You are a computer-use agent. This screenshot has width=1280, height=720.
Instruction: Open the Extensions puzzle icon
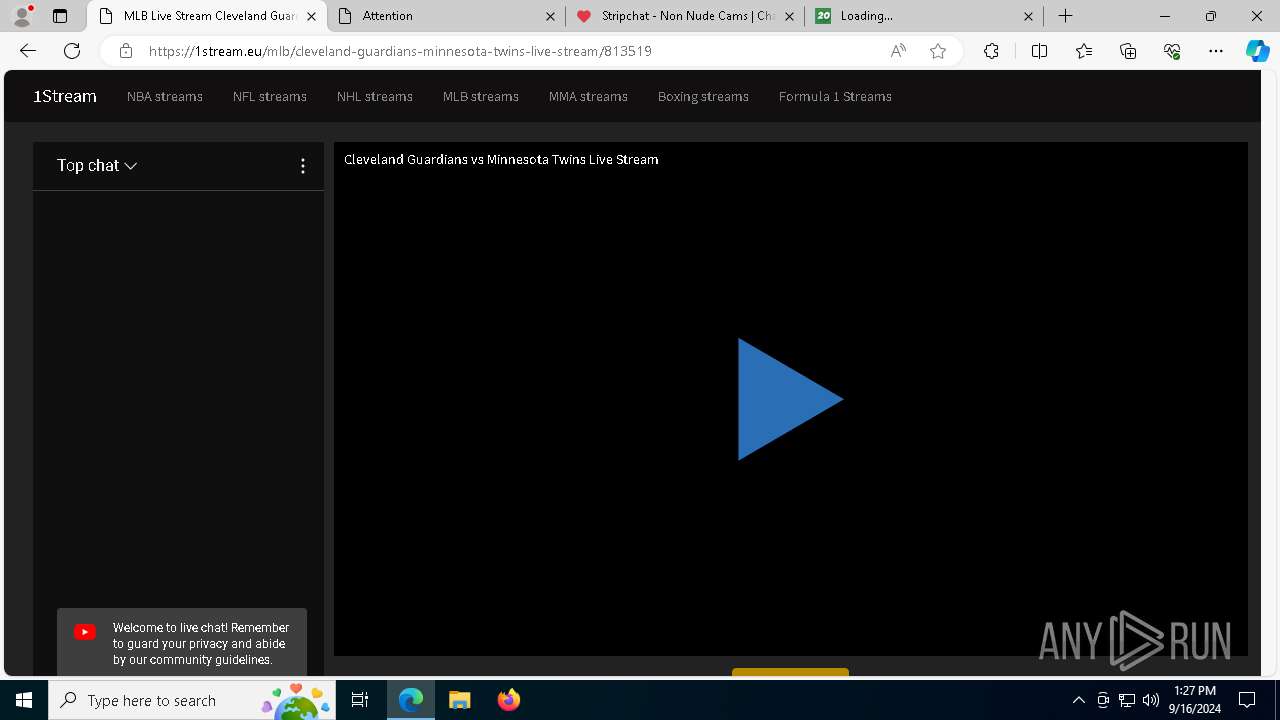tap(991, 51)
